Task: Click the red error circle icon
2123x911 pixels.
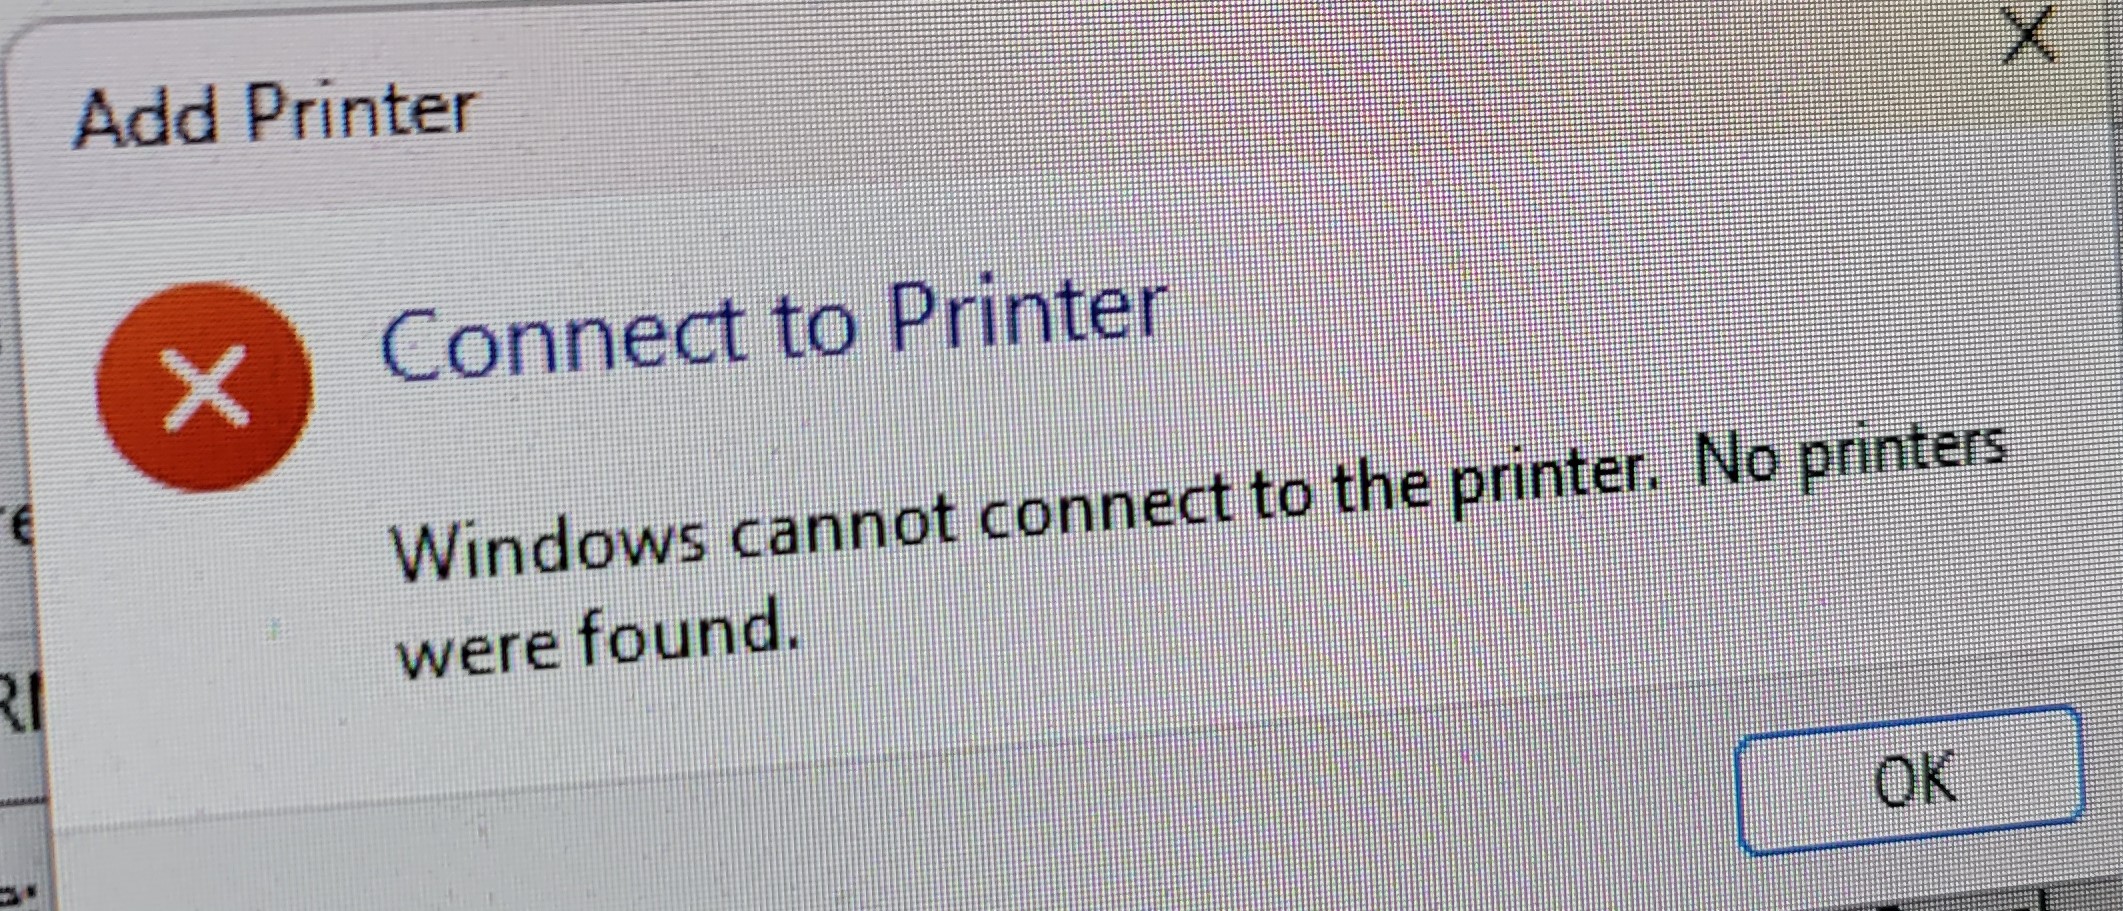Action: point(205,386)
